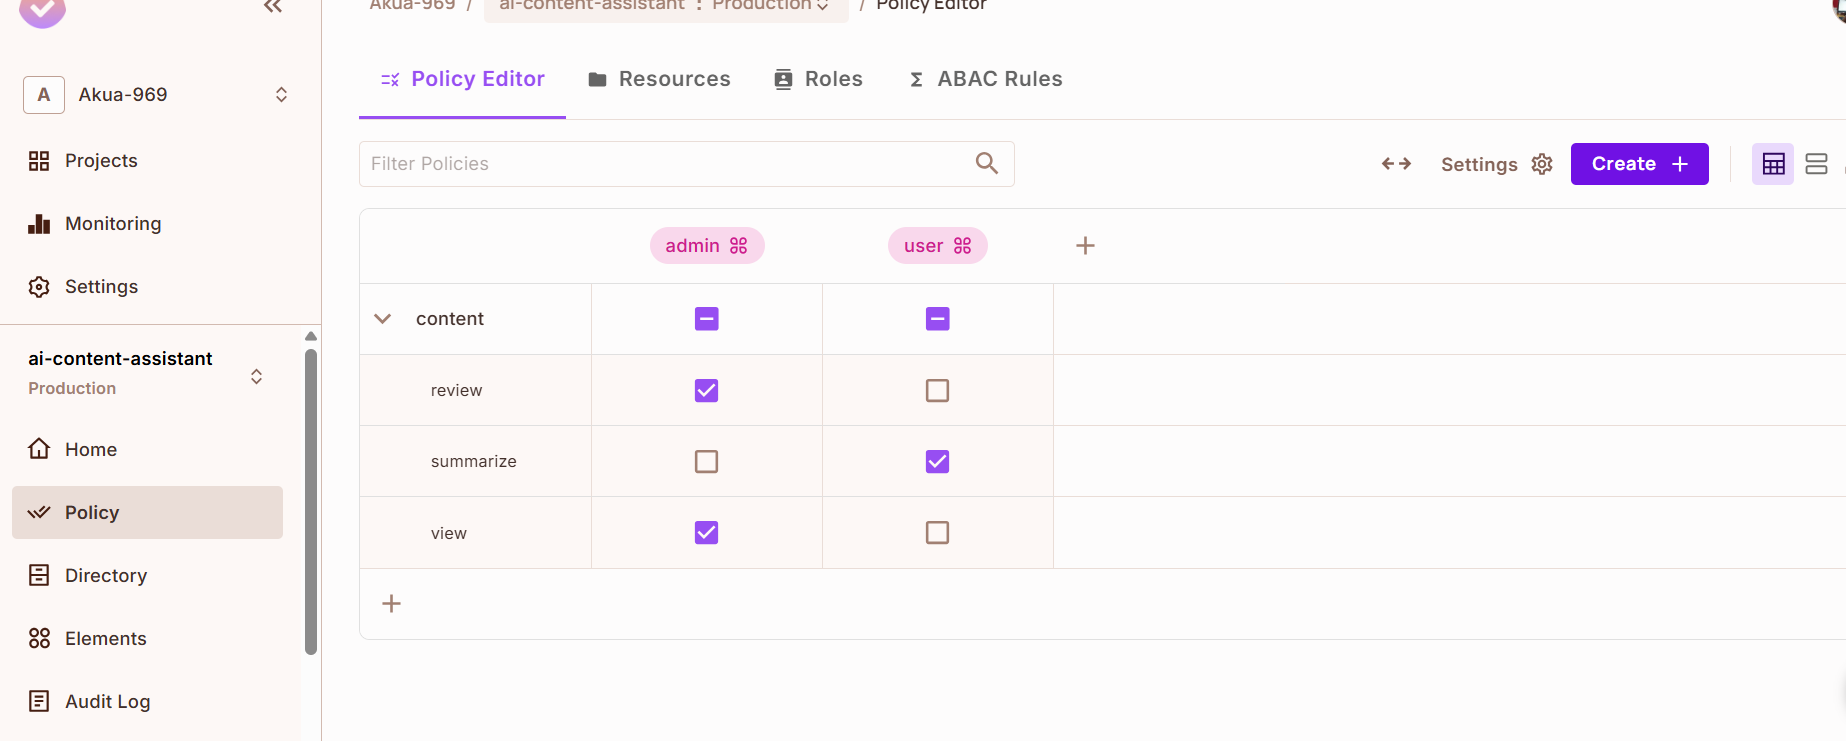
Task: Select Policy in the sidebar
Action: (x=147, y=513)
